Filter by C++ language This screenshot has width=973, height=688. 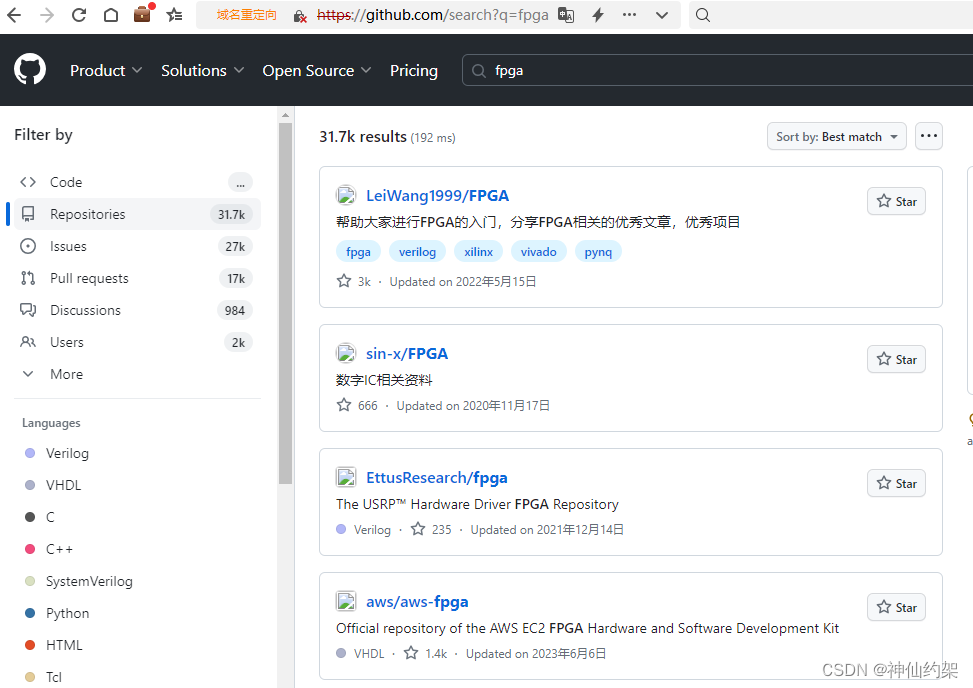[60, 549]
